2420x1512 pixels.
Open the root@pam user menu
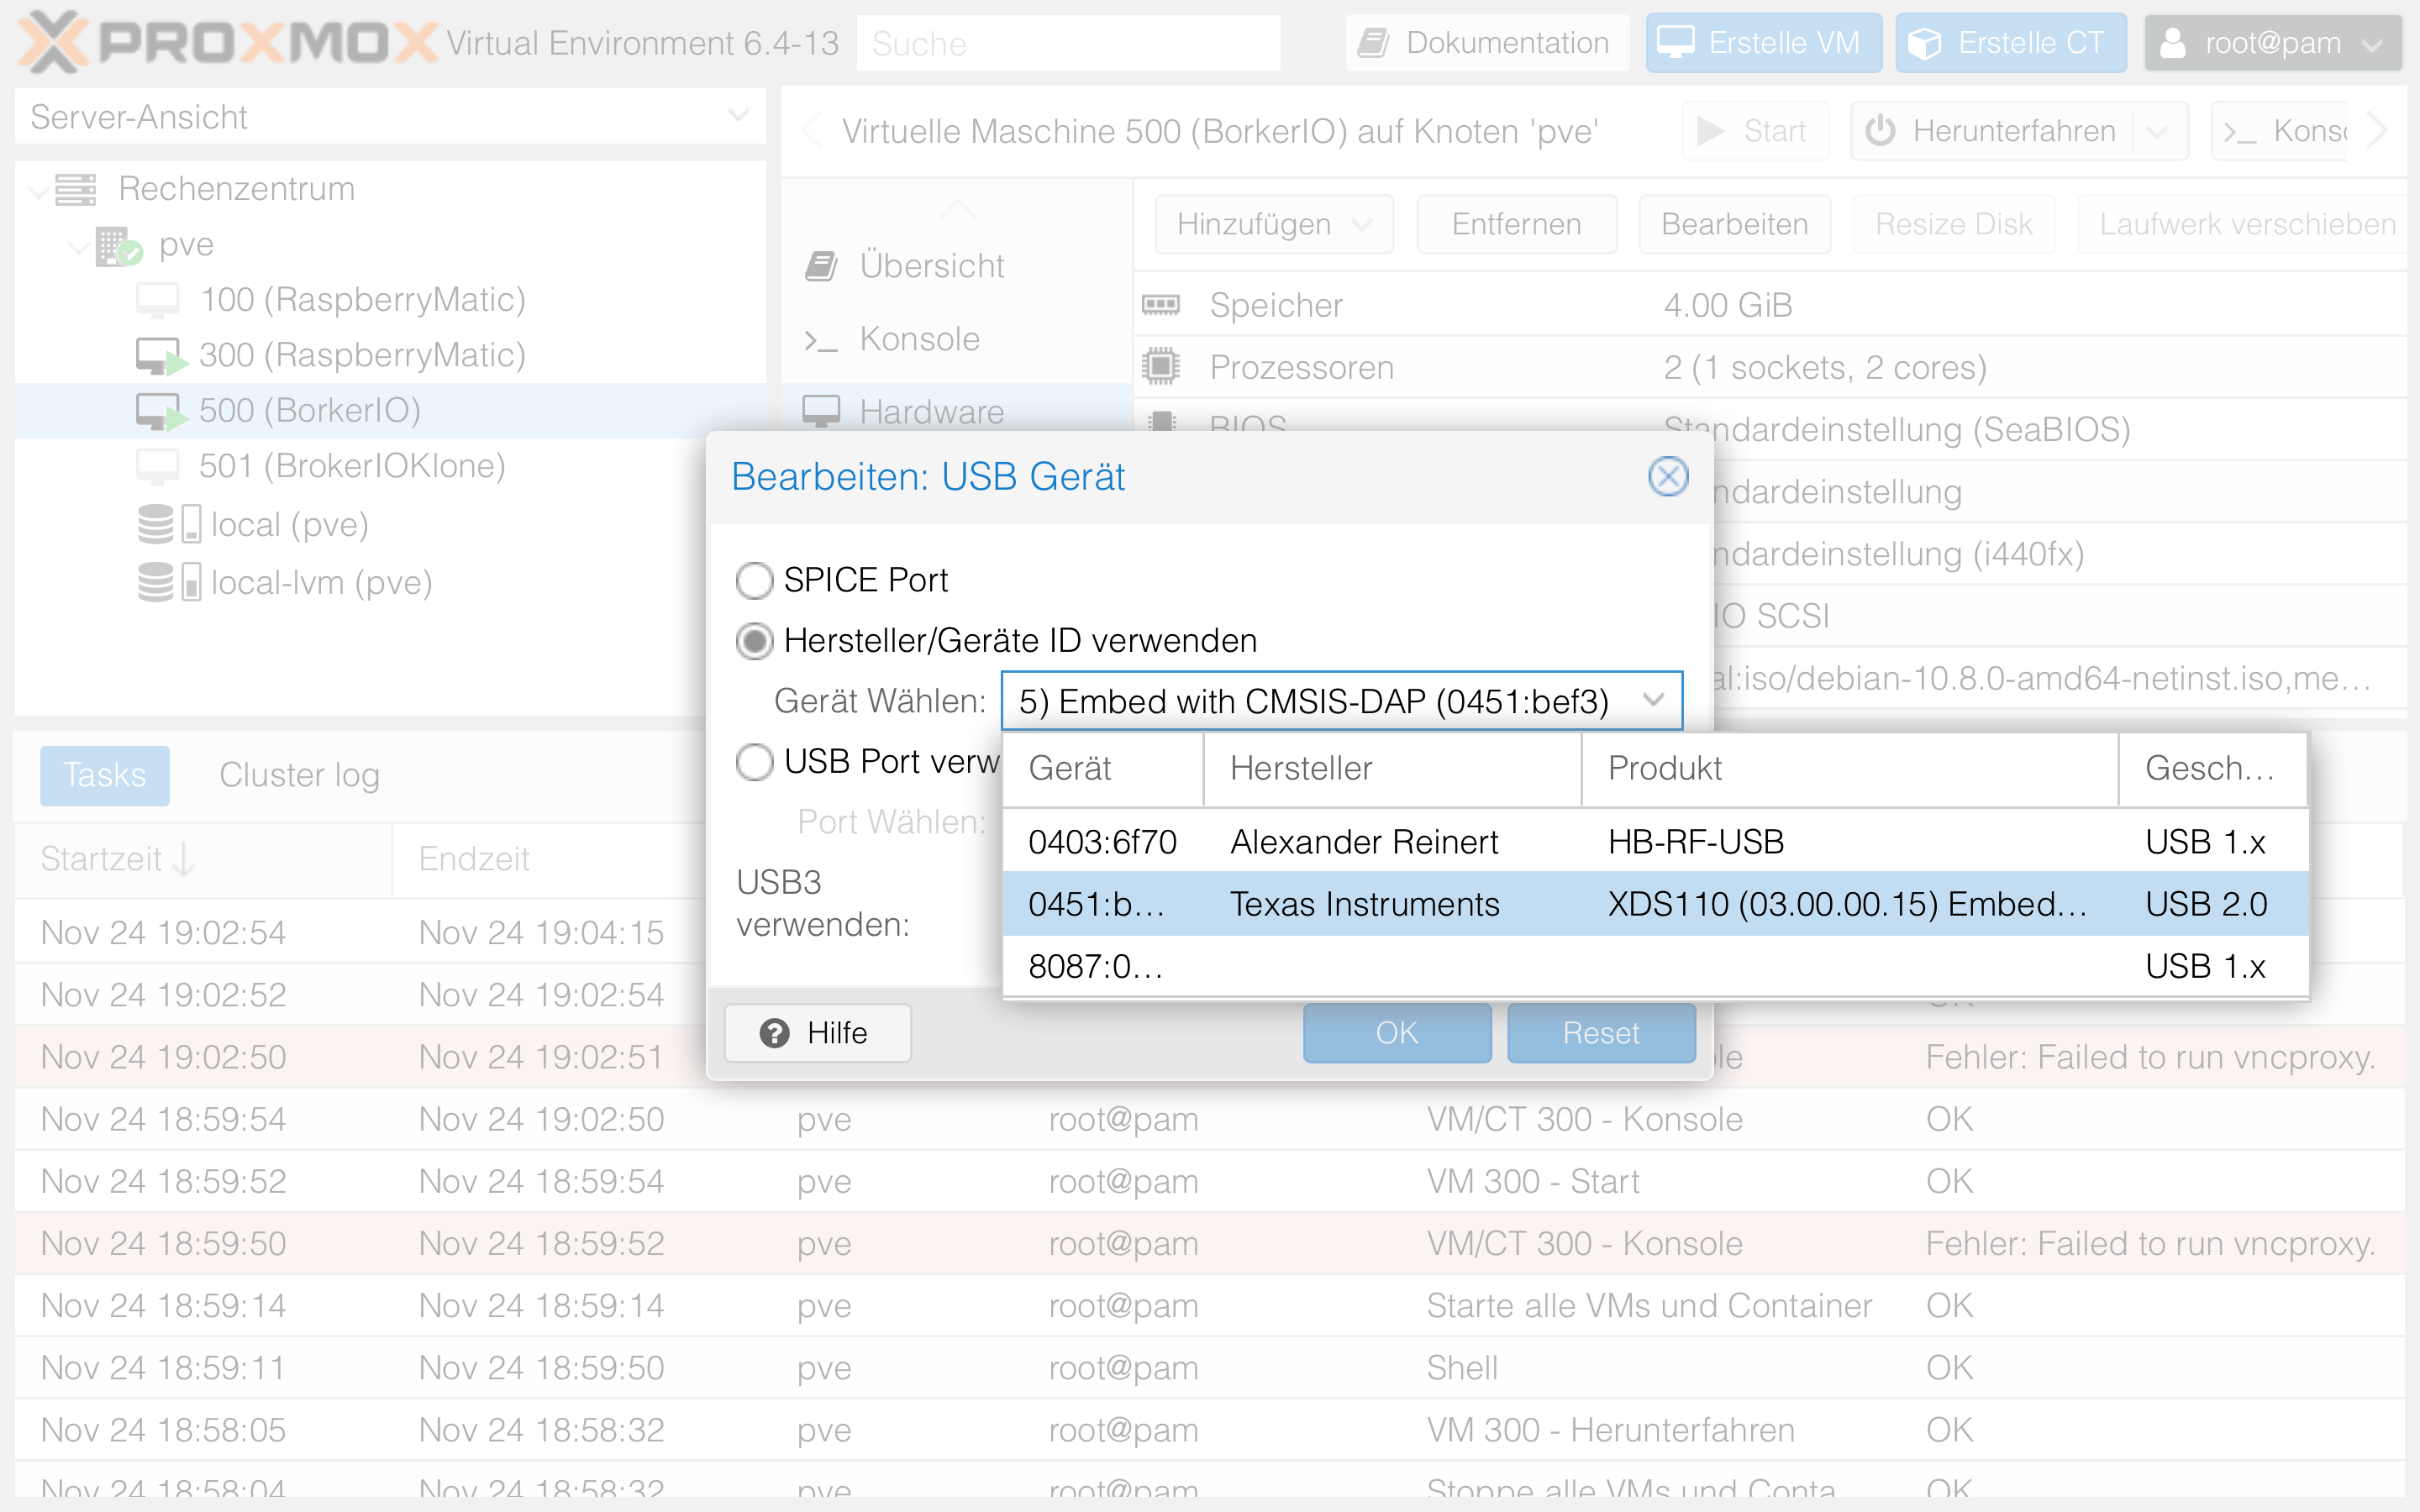pyautogui.click(x=2272, y=43)
